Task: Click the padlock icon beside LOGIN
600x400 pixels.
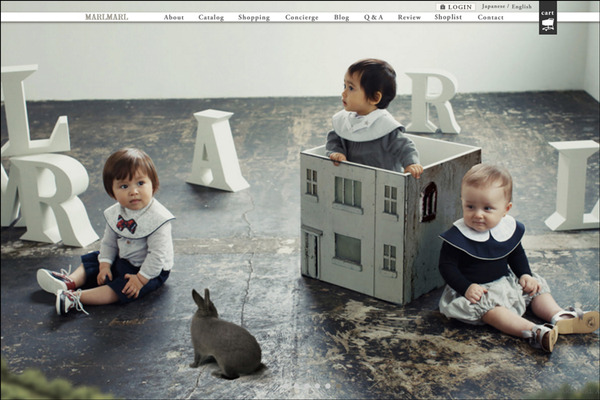Action: [x=443, y=7]
